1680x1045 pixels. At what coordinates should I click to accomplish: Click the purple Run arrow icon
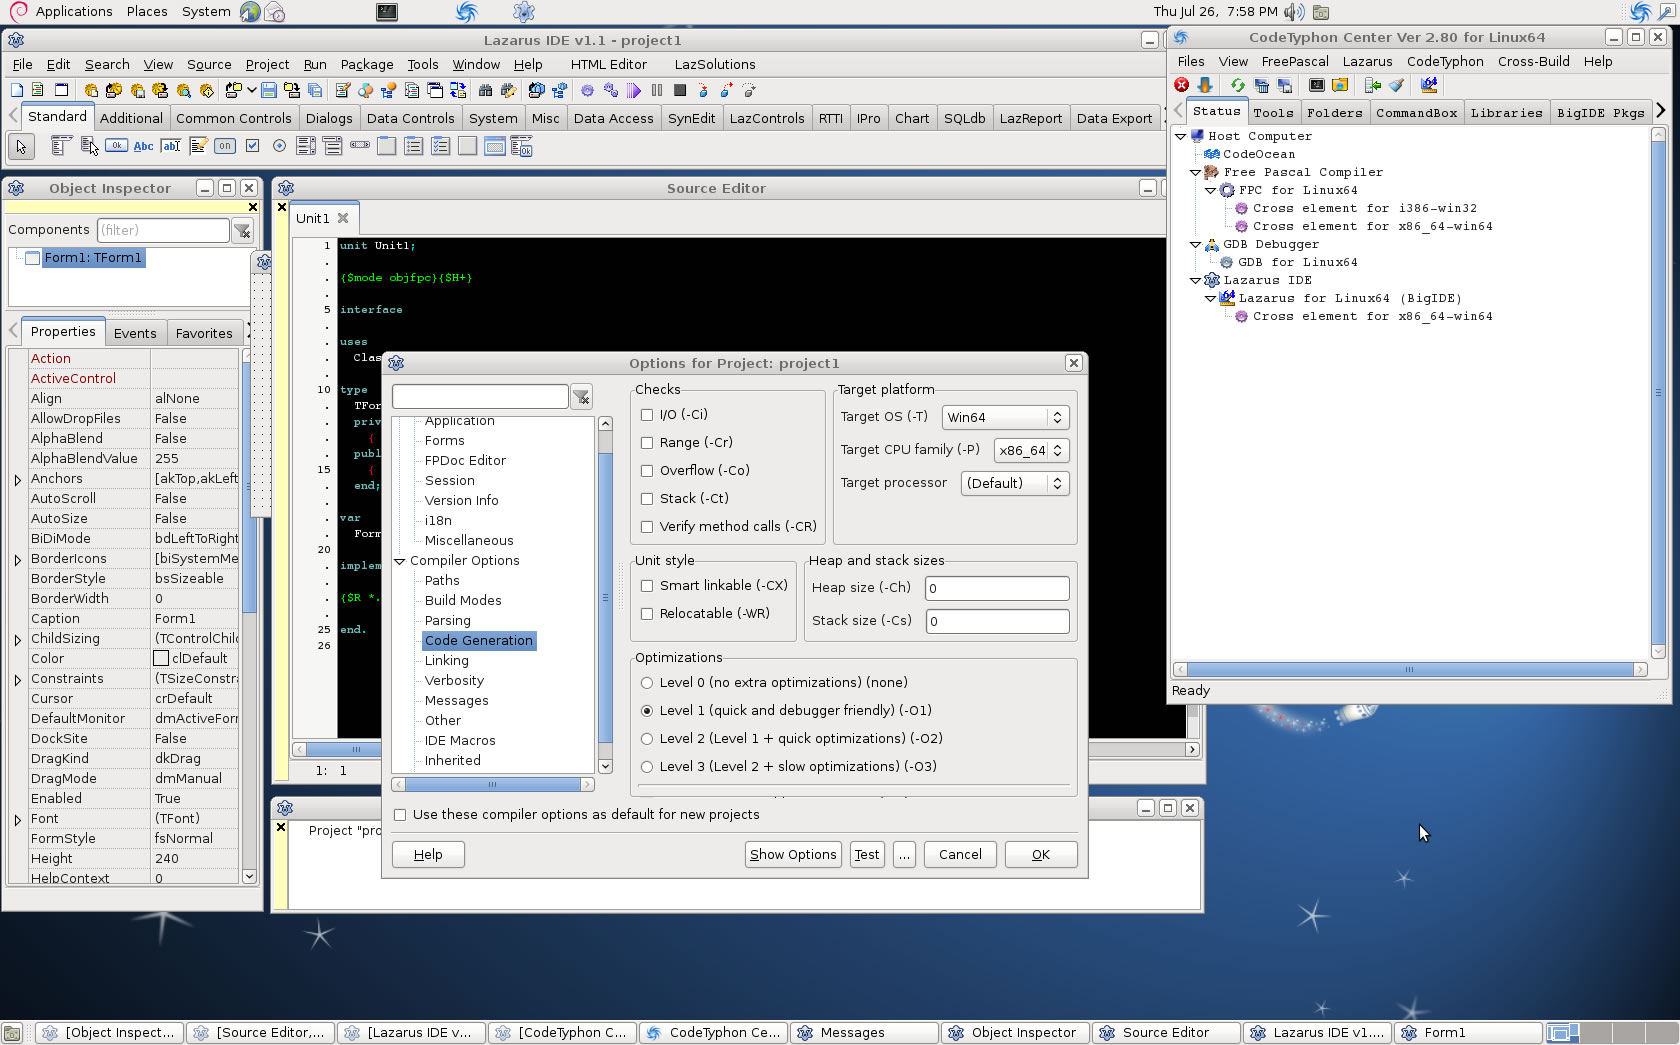(x=634, y=90)
